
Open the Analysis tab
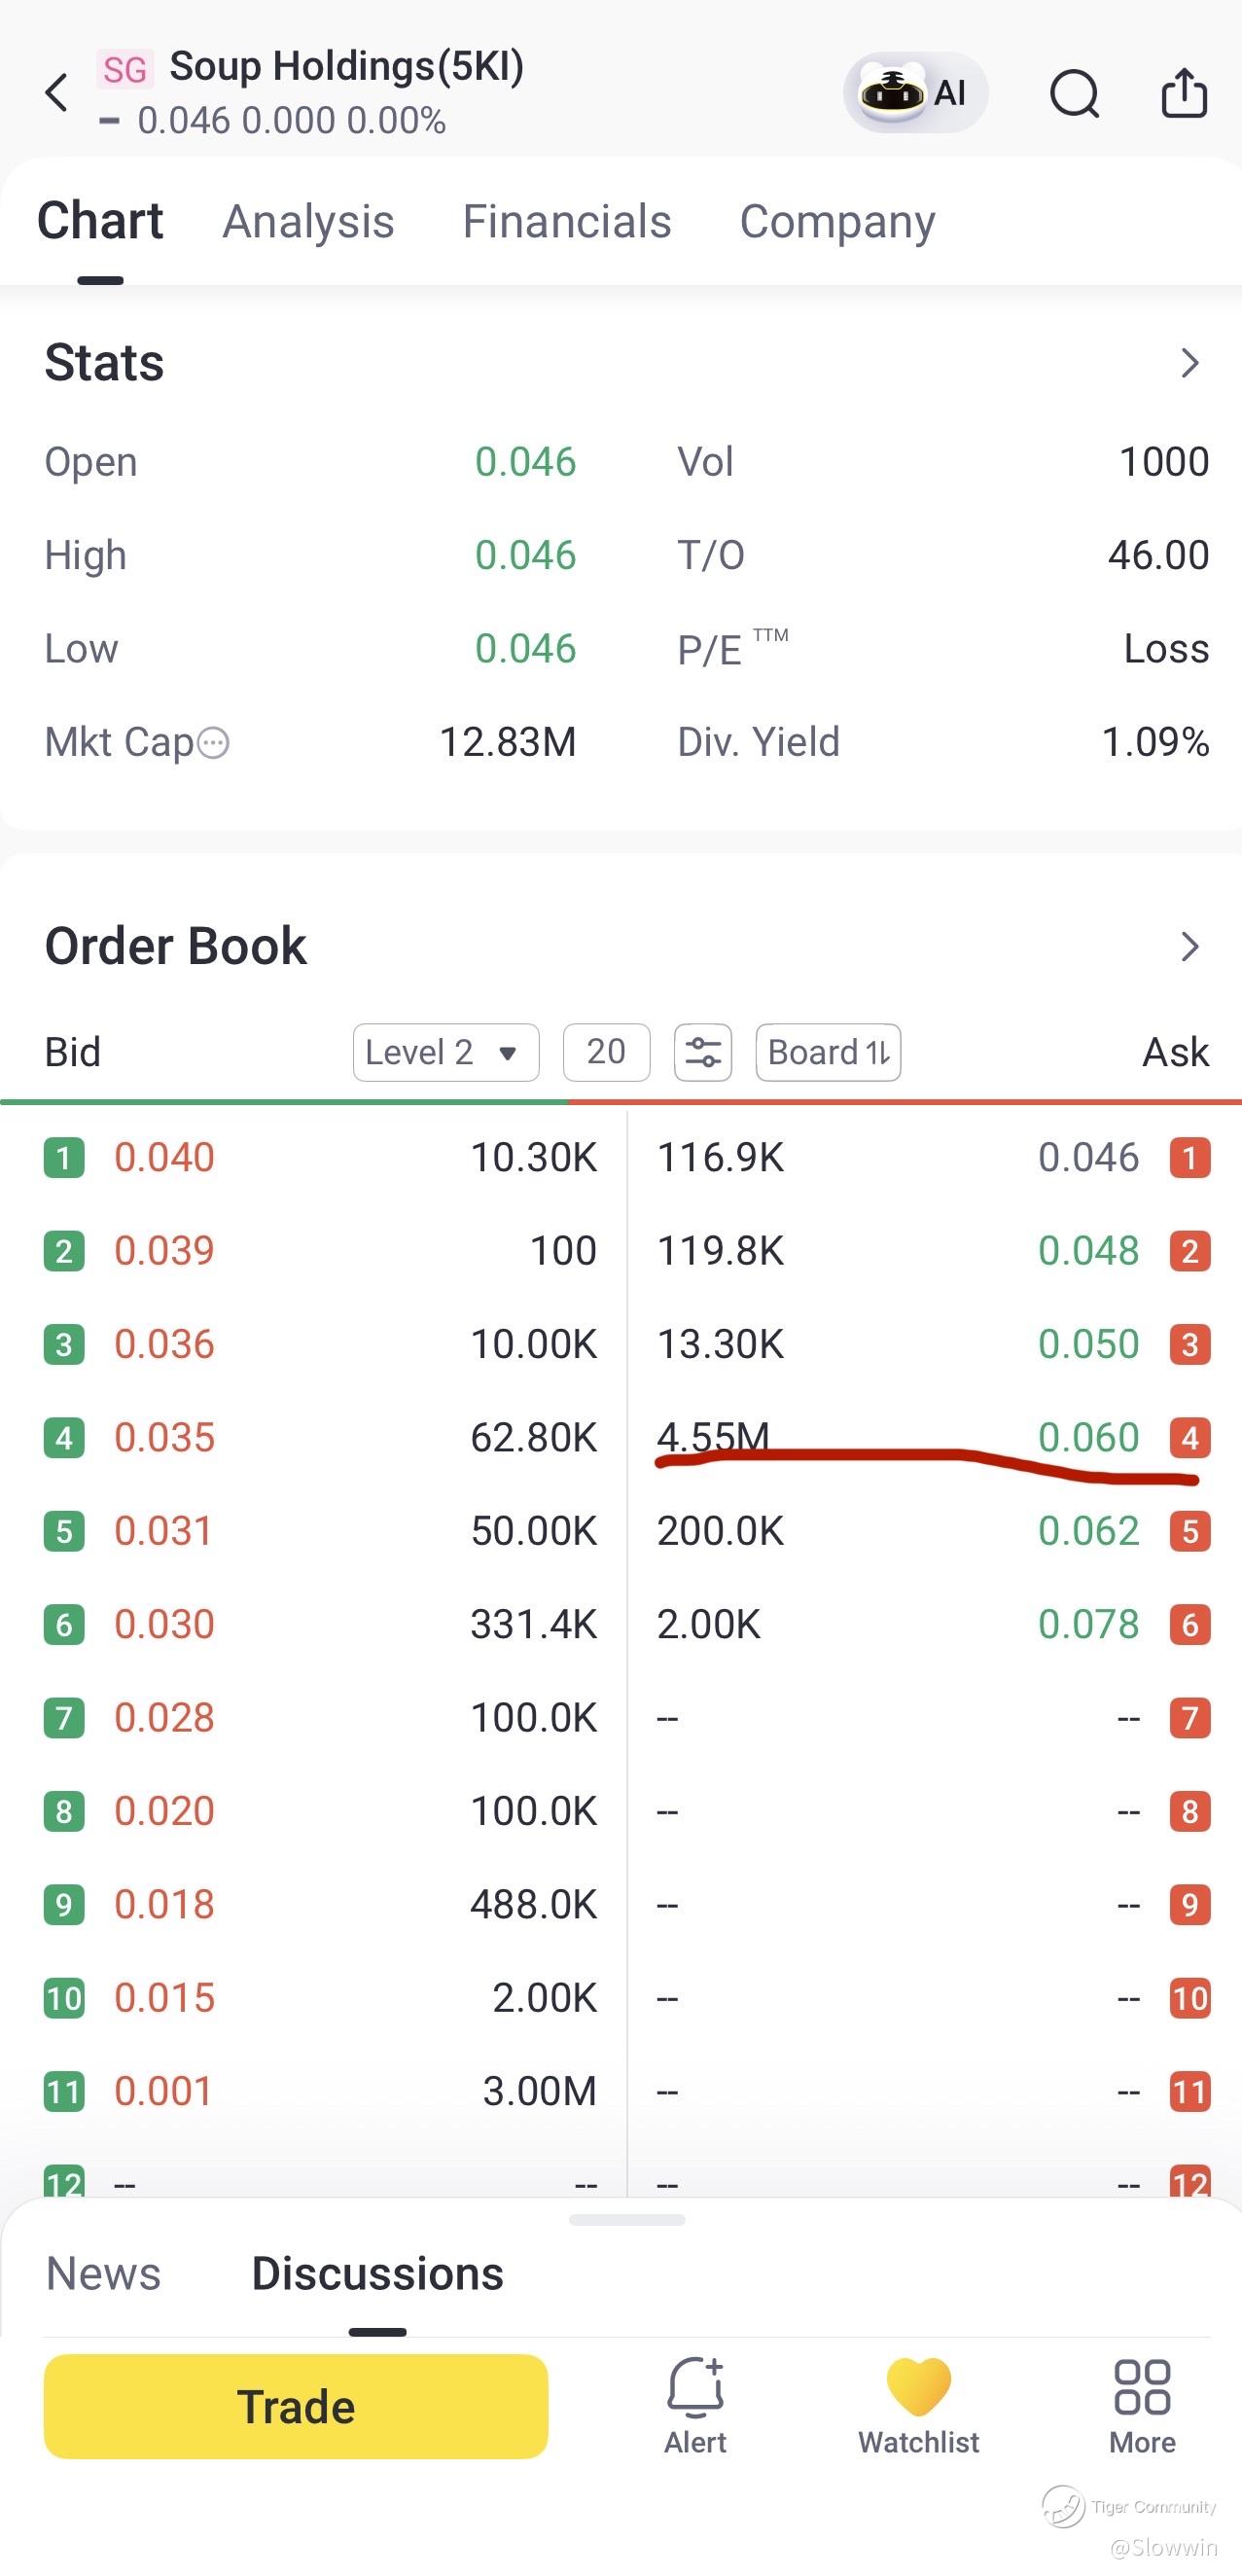click(308, 222)
